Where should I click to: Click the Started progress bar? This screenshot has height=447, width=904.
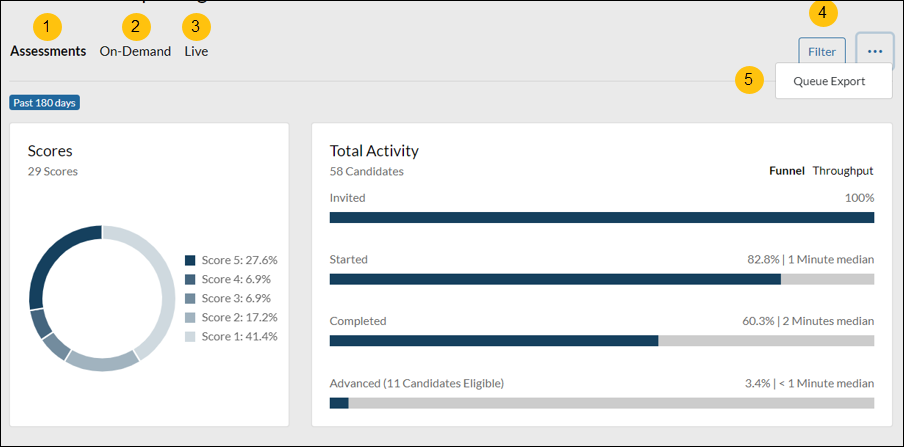click(601, 279)
